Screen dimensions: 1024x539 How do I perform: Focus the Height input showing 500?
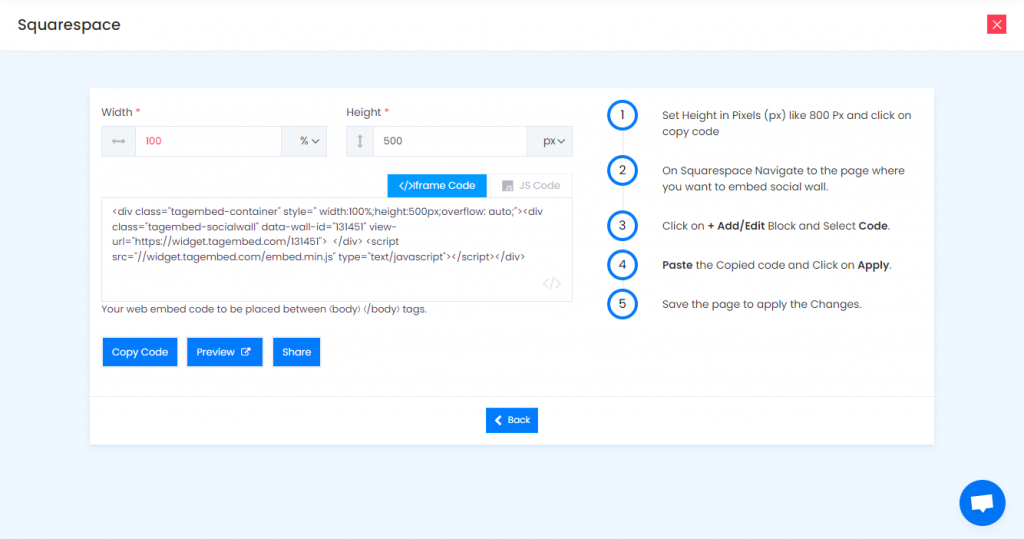[450, 141]
